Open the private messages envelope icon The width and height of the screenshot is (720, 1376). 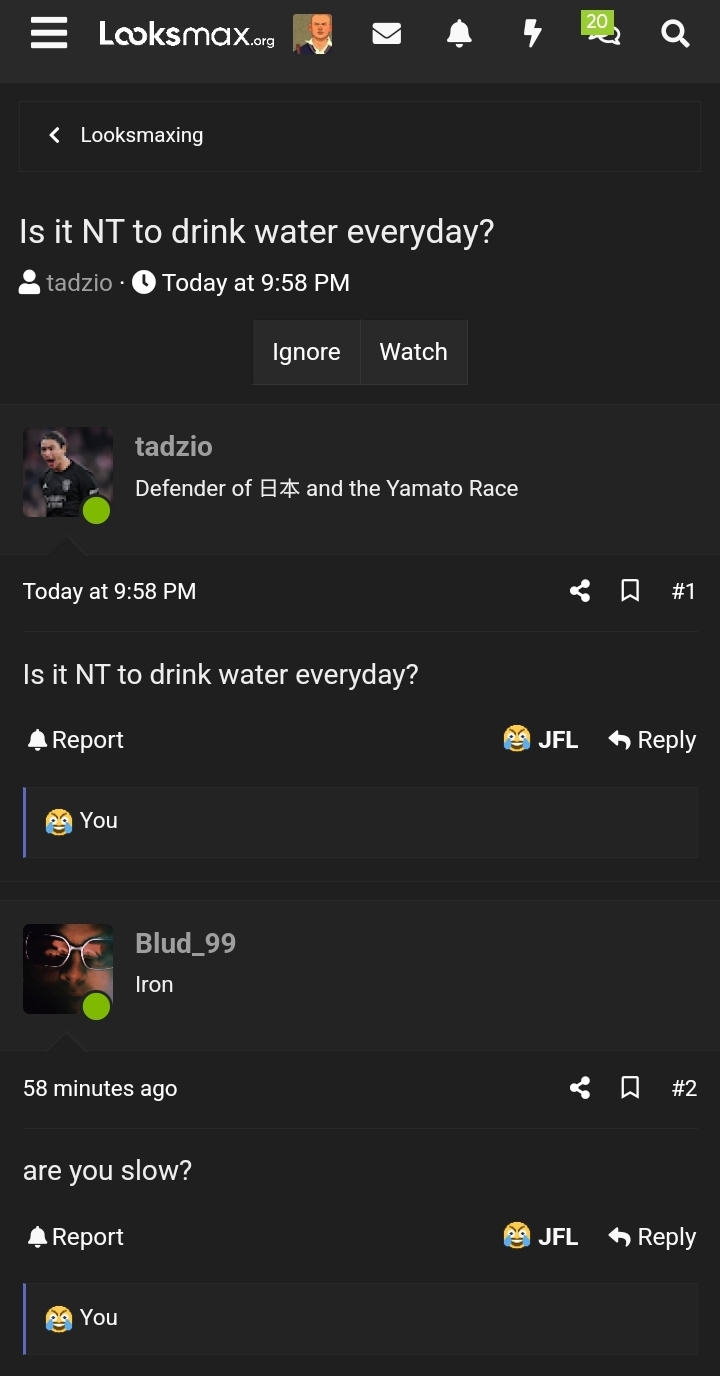387,33
